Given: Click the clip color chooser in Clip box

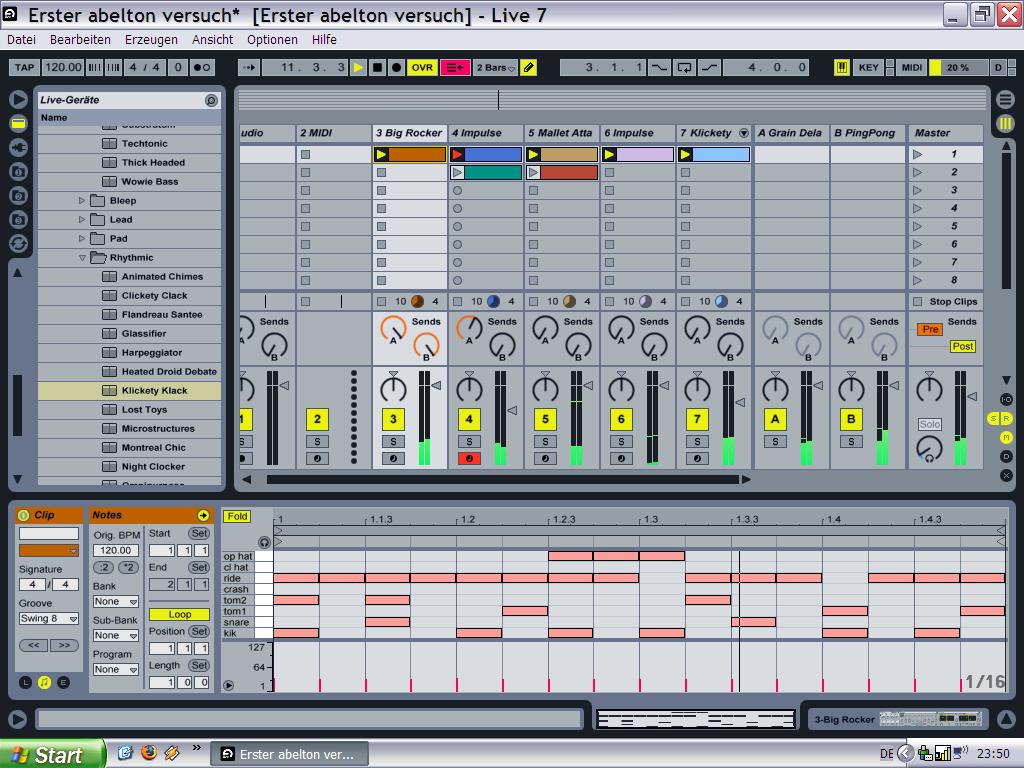Looking at the screenshot, I should coord(49,551).
